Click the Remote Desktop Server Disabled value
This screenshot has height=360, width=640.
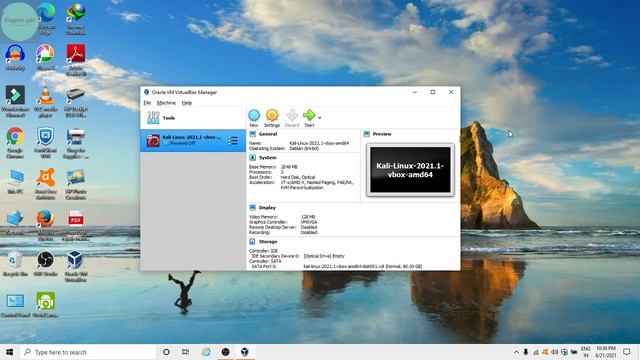pos(309,227)
